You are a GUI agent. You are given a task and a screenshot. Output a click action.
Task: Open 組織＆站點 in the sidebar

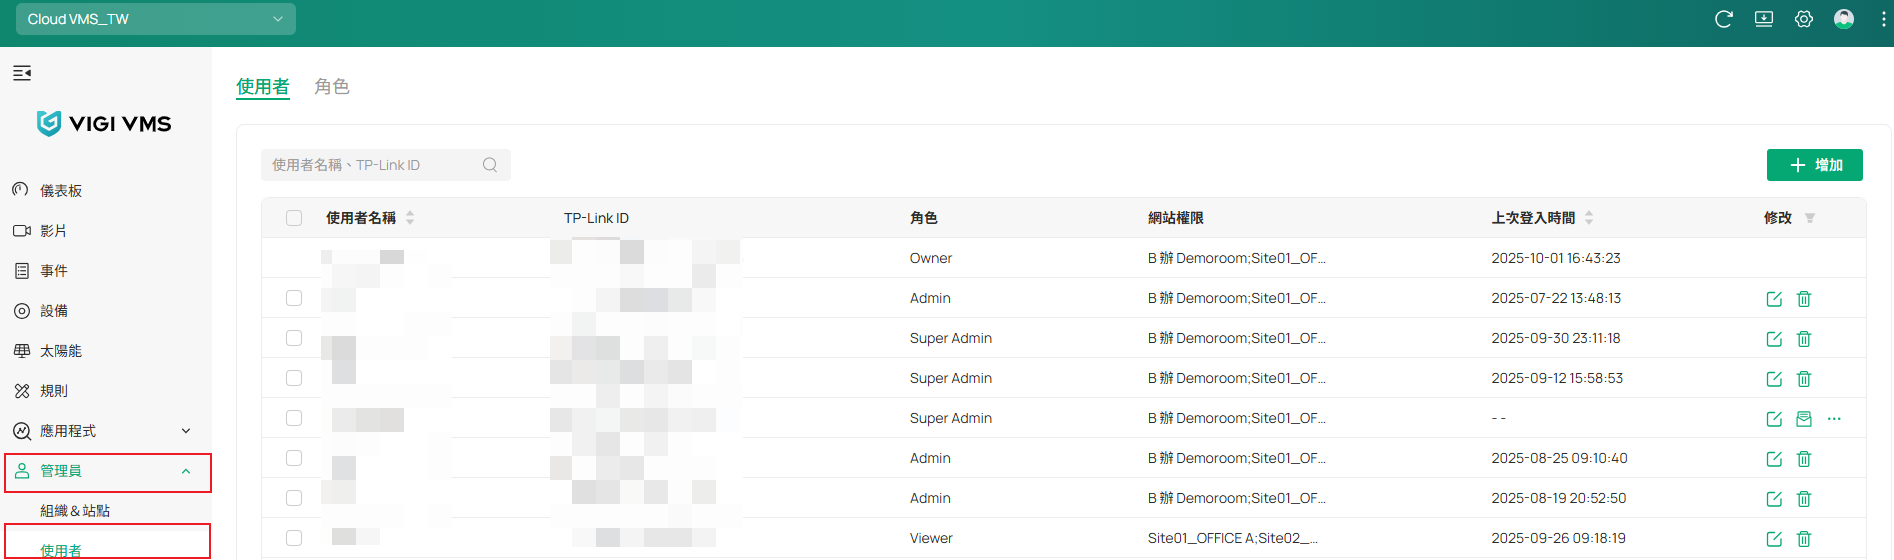[x=75, y=511]
